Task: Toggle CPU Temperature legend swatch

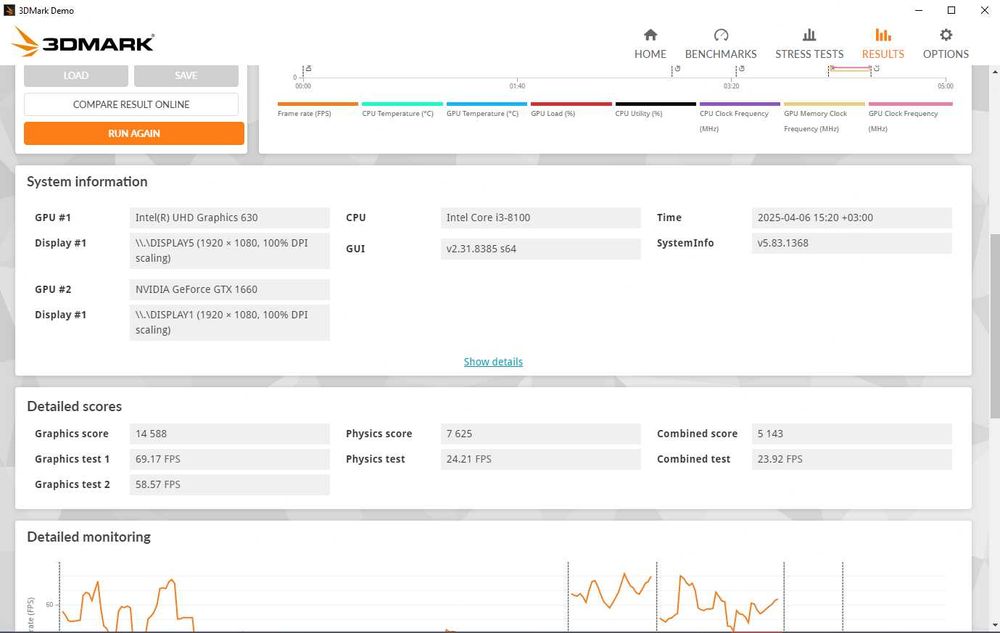Action: pos(402,104)
